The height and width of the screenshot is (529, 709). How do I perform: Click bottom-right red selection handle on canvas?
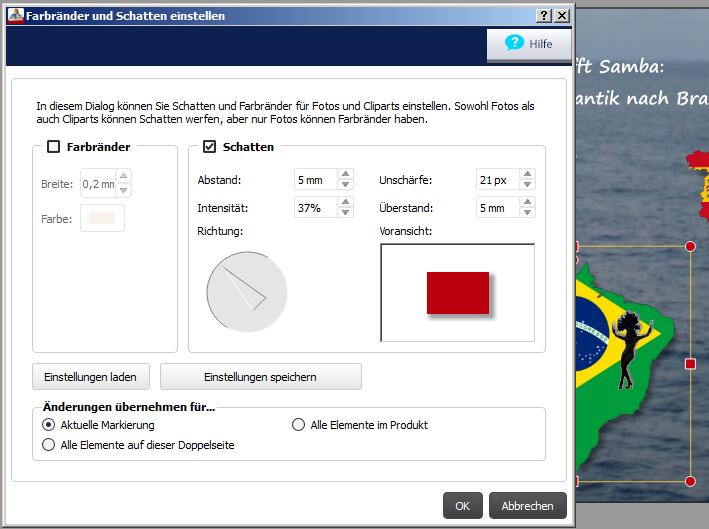pyautogui.click(x=690, y=481)
